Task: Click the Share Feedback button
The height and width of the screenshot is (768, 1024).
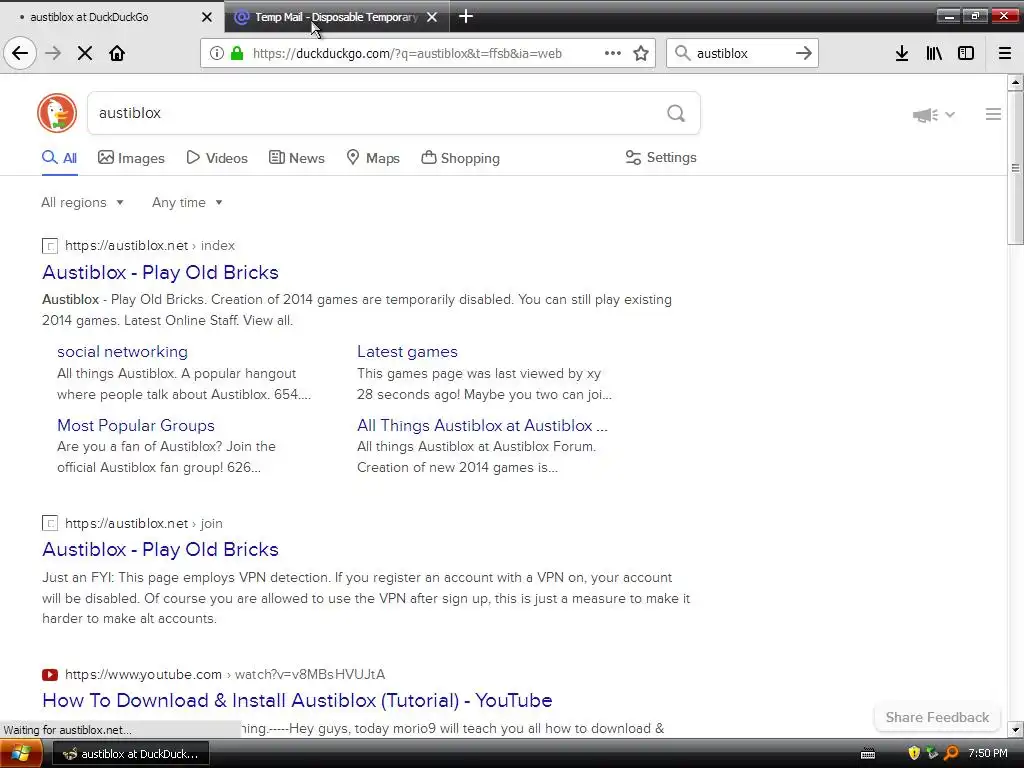Action: [937, 717]
